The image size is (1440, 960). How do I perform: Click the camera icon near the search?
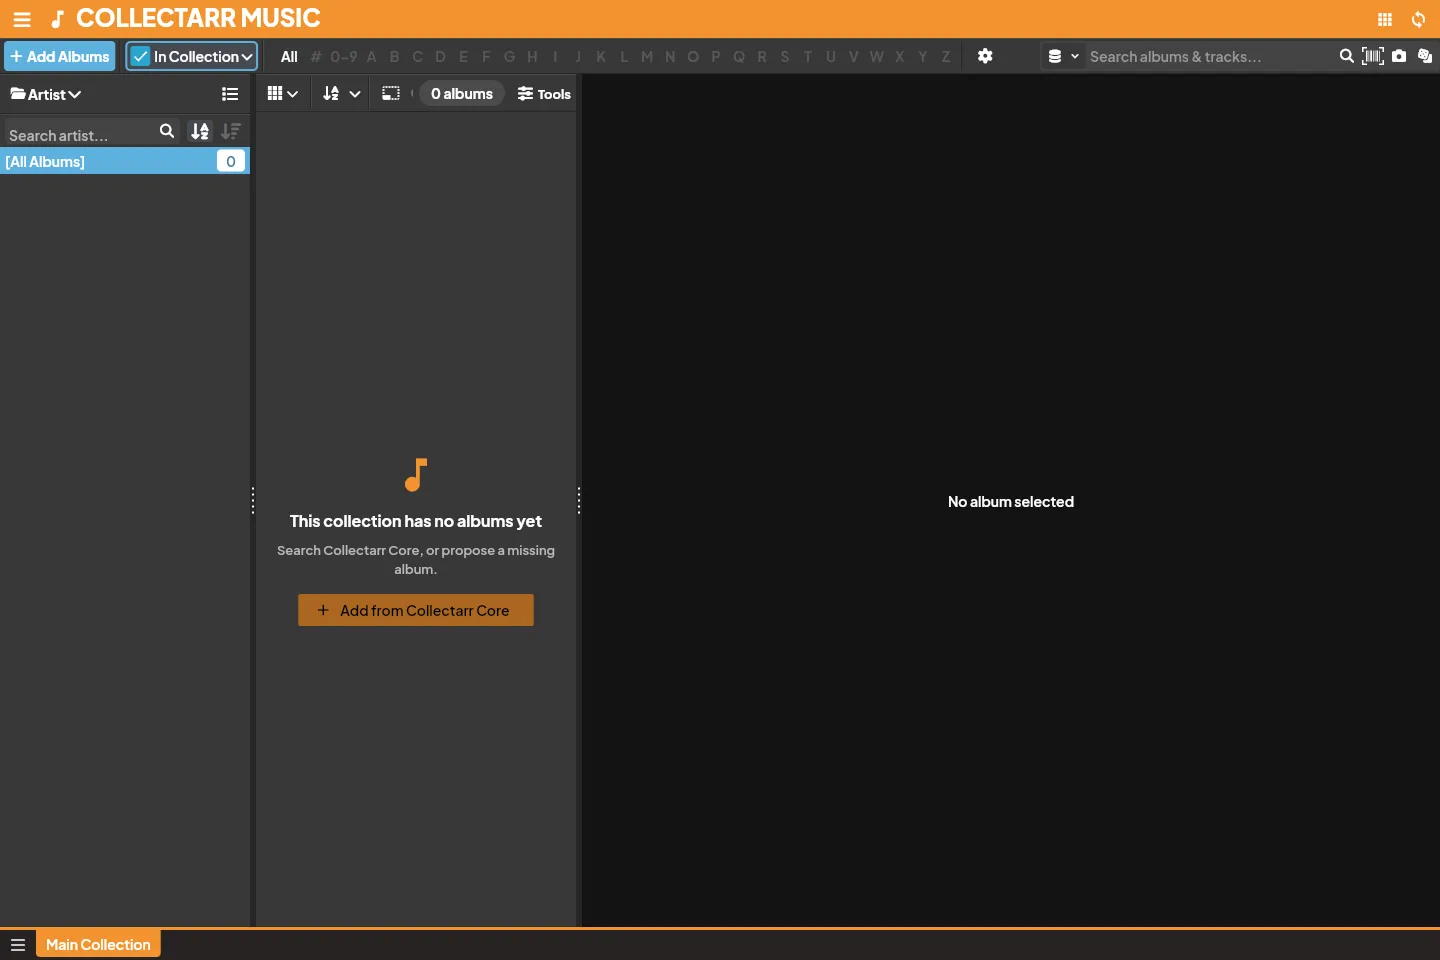tap(1399, 56)
